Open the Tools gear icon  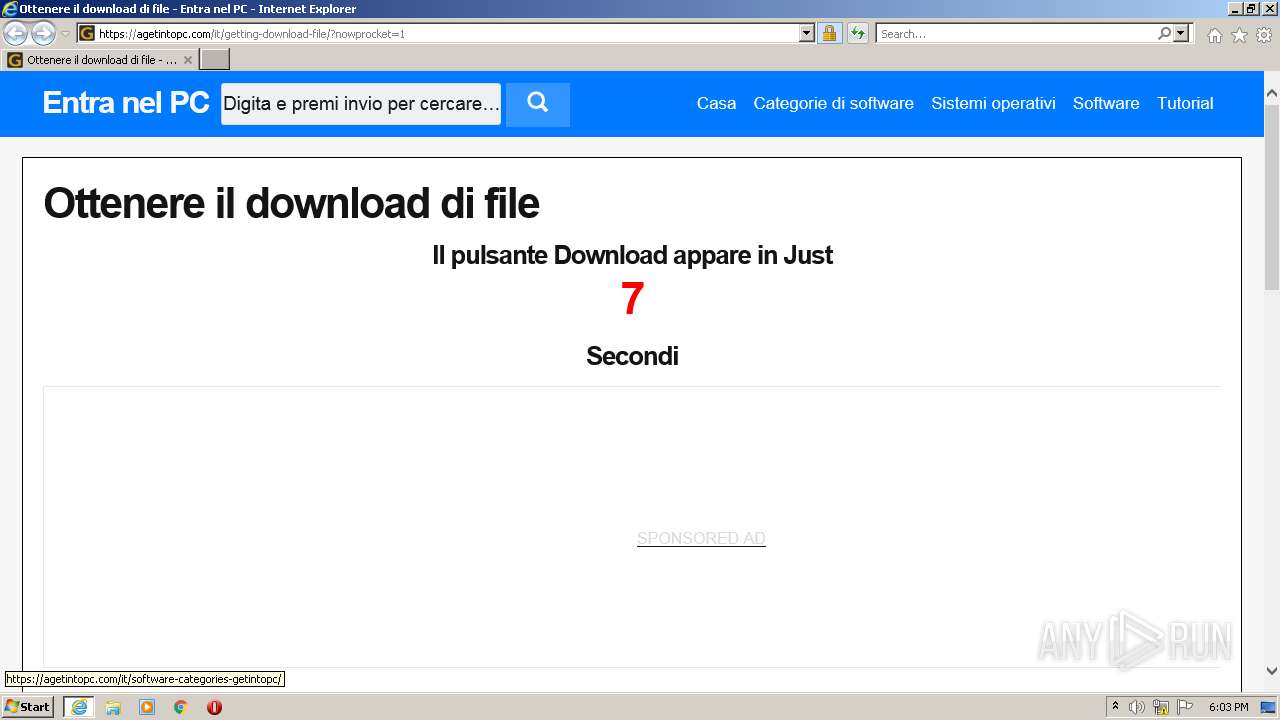point(1264,35)
